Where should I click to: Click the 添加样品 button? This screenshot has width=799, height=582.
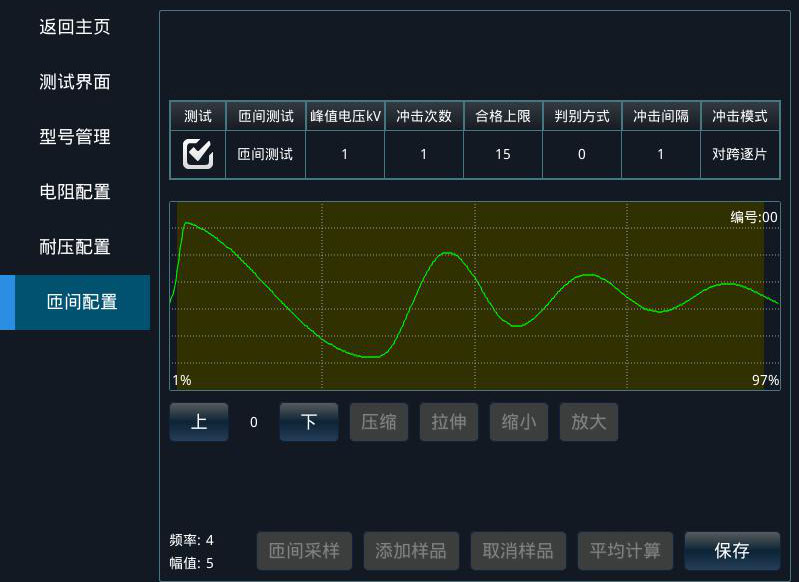pyautogui.click(x=411, y=551)
